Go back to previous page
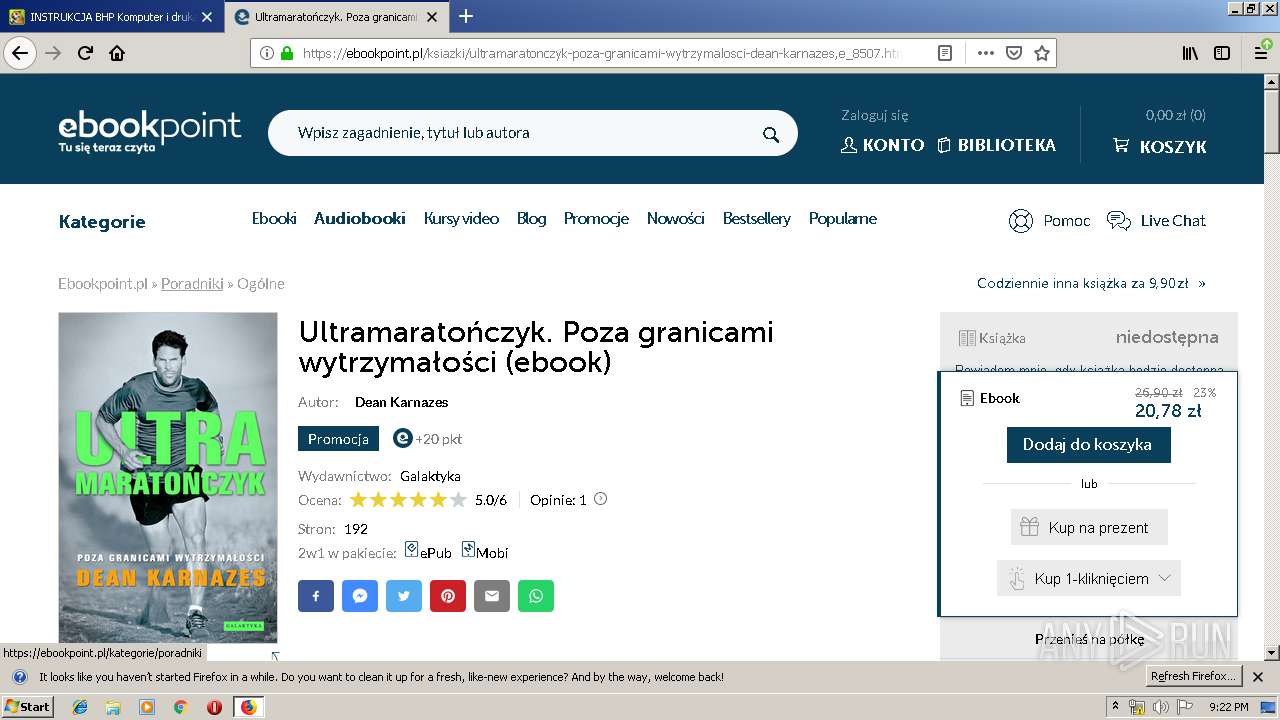 tap(19, 53)
